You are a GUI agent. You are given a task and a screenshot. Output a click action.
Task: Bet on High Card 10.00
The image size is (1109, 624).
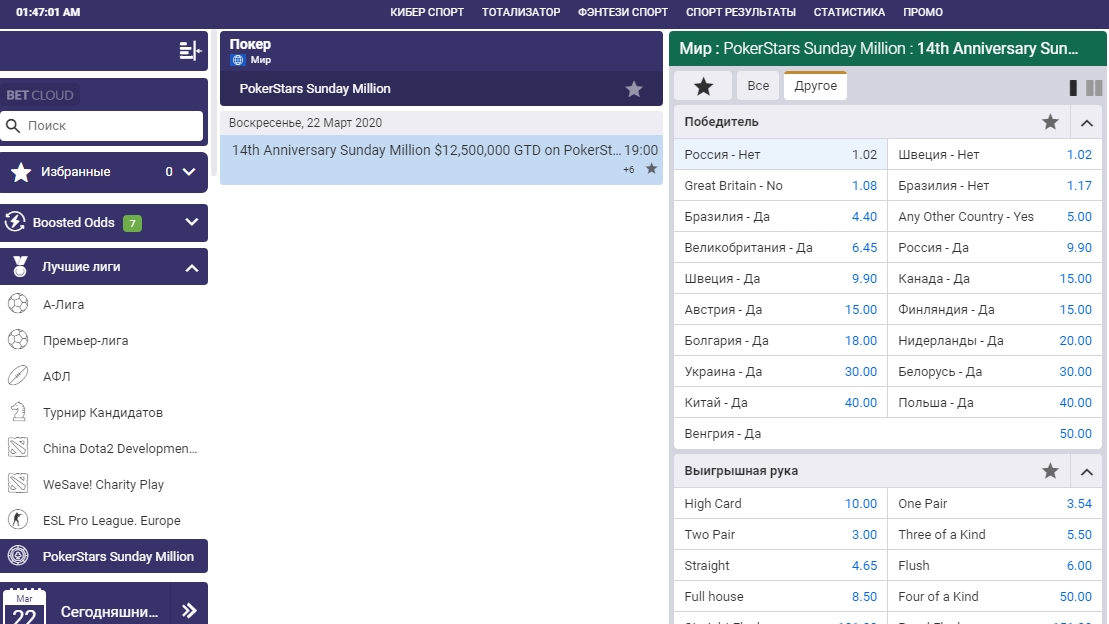point(780,504)
